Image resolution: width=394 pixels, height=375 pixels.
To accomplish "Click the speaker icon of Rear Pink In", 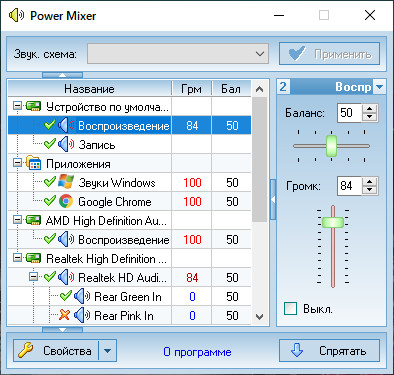I will point(82,315).
